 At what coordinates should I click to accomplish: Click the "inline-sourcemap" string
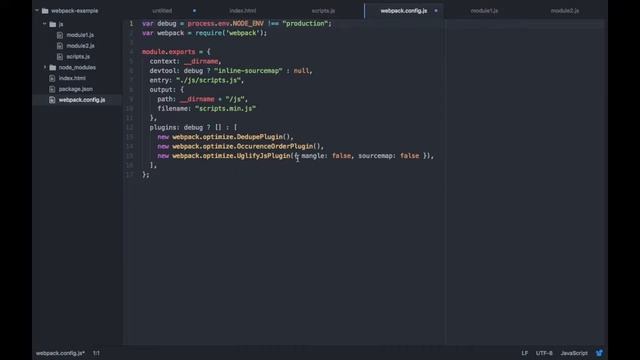pyautogui.click(x=248, y=71)
